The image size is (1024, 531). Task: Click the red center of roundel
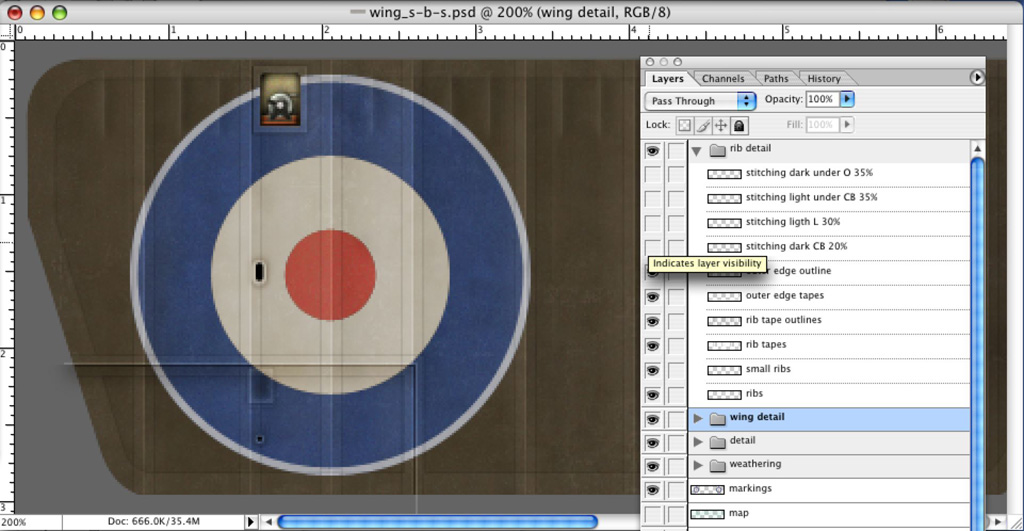point(330,275)
